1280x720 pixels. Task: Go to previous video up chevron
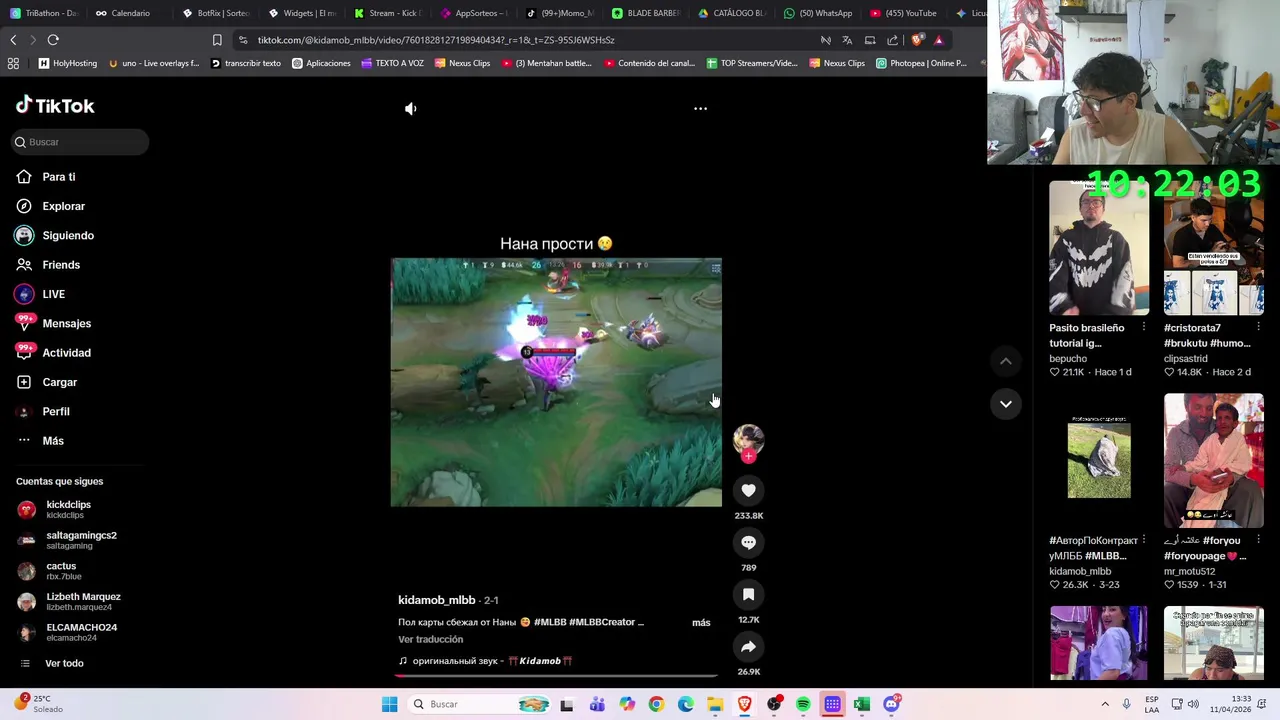pyautogui.click(x=1006, y=361)
